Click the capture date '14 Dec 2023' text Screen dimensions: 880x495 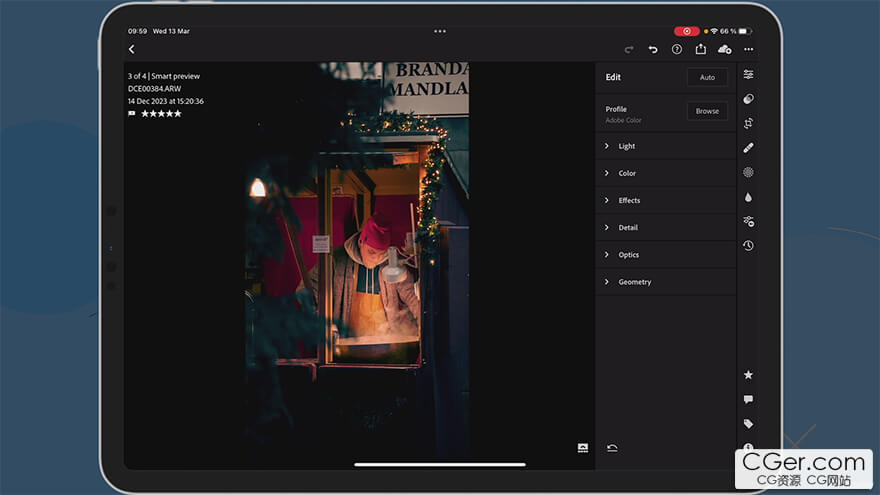click(x=166, y=101)
